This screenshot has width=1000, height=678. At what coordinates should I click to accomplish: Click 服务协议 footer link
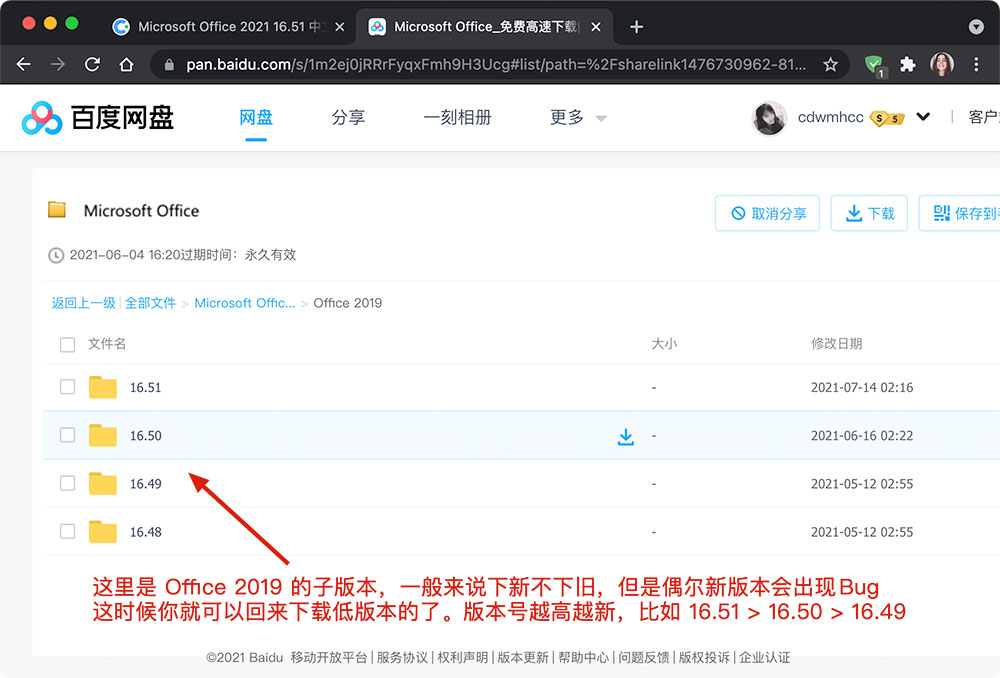(x=402, y=658)
